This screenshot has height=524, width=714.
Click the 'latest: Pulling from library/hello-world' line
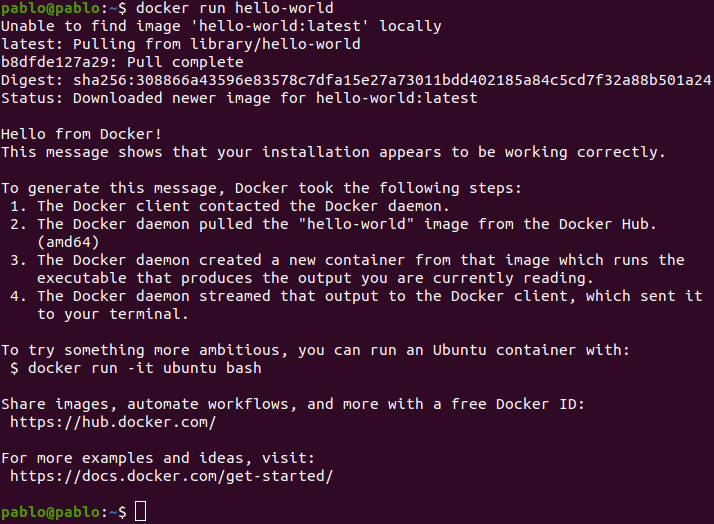[180, 44]
